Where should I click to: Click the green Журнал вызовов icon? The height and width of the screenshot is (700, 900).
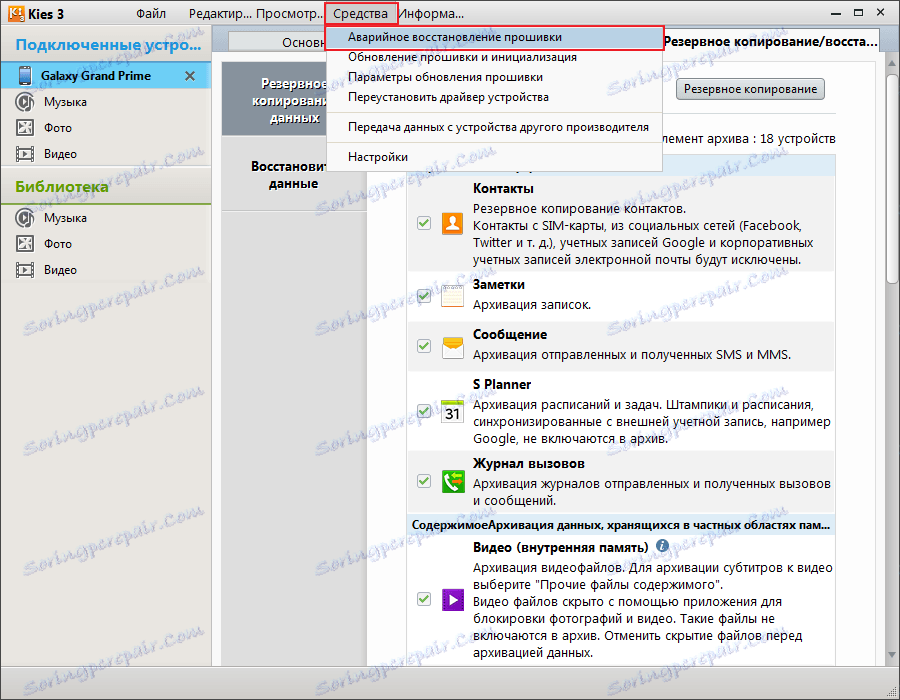(452, 482)
